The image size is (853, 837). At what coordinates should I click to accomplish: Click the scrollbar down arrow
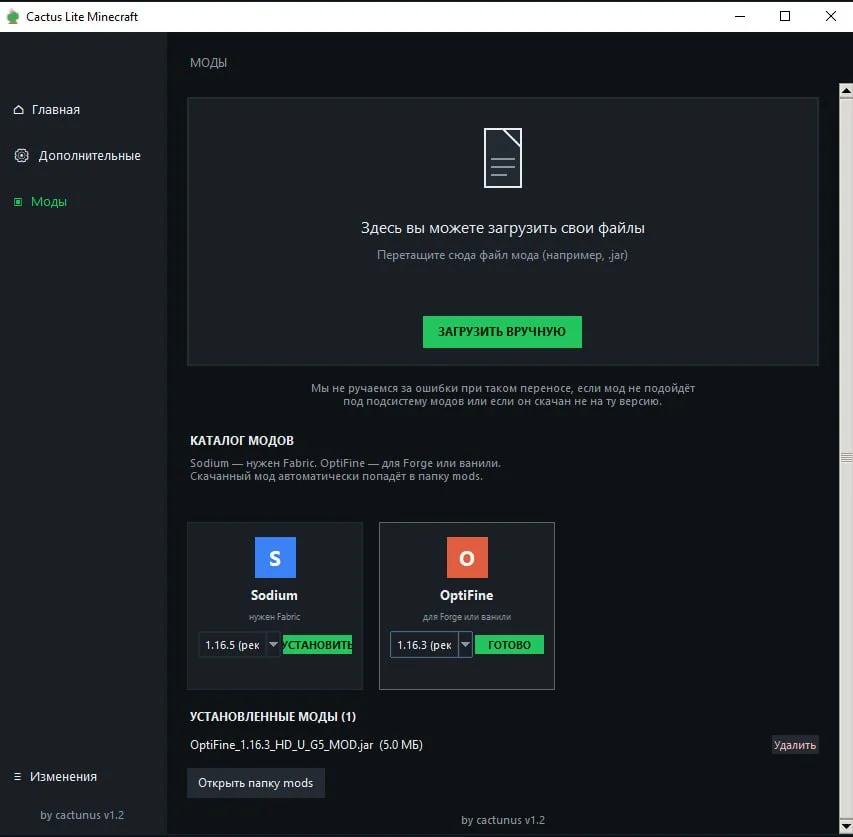tap(846, 827)
